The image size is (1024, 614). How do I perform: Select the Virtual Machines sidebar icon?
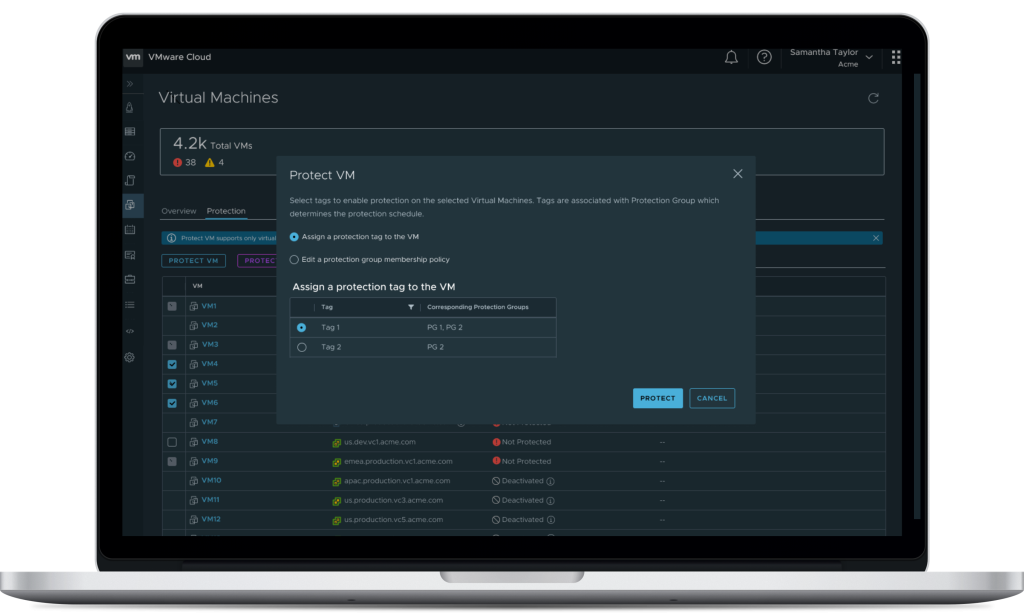tap(131, 205)
